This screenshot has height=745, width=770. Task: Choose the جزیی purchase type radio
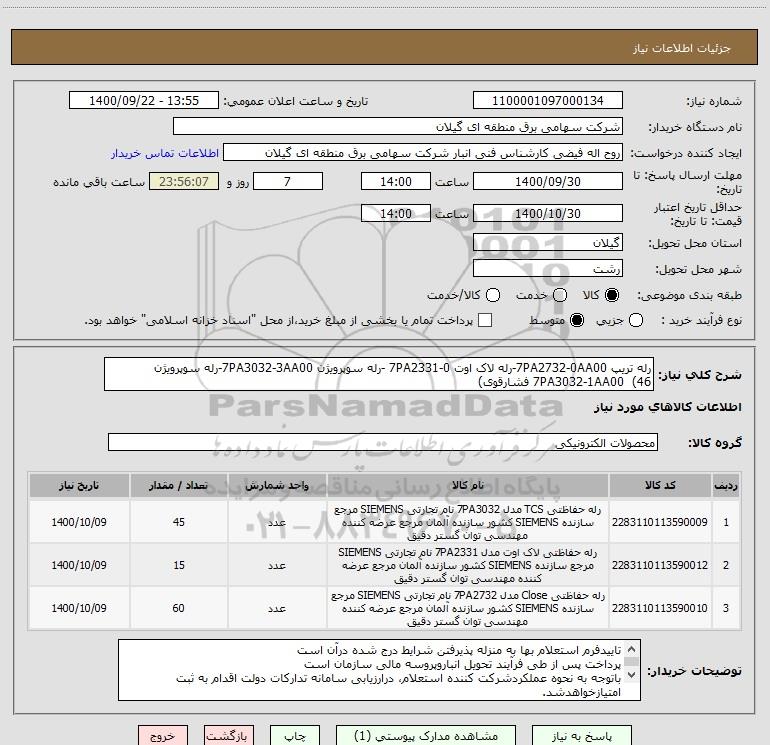pyautogui.click(x=636, y=320)
